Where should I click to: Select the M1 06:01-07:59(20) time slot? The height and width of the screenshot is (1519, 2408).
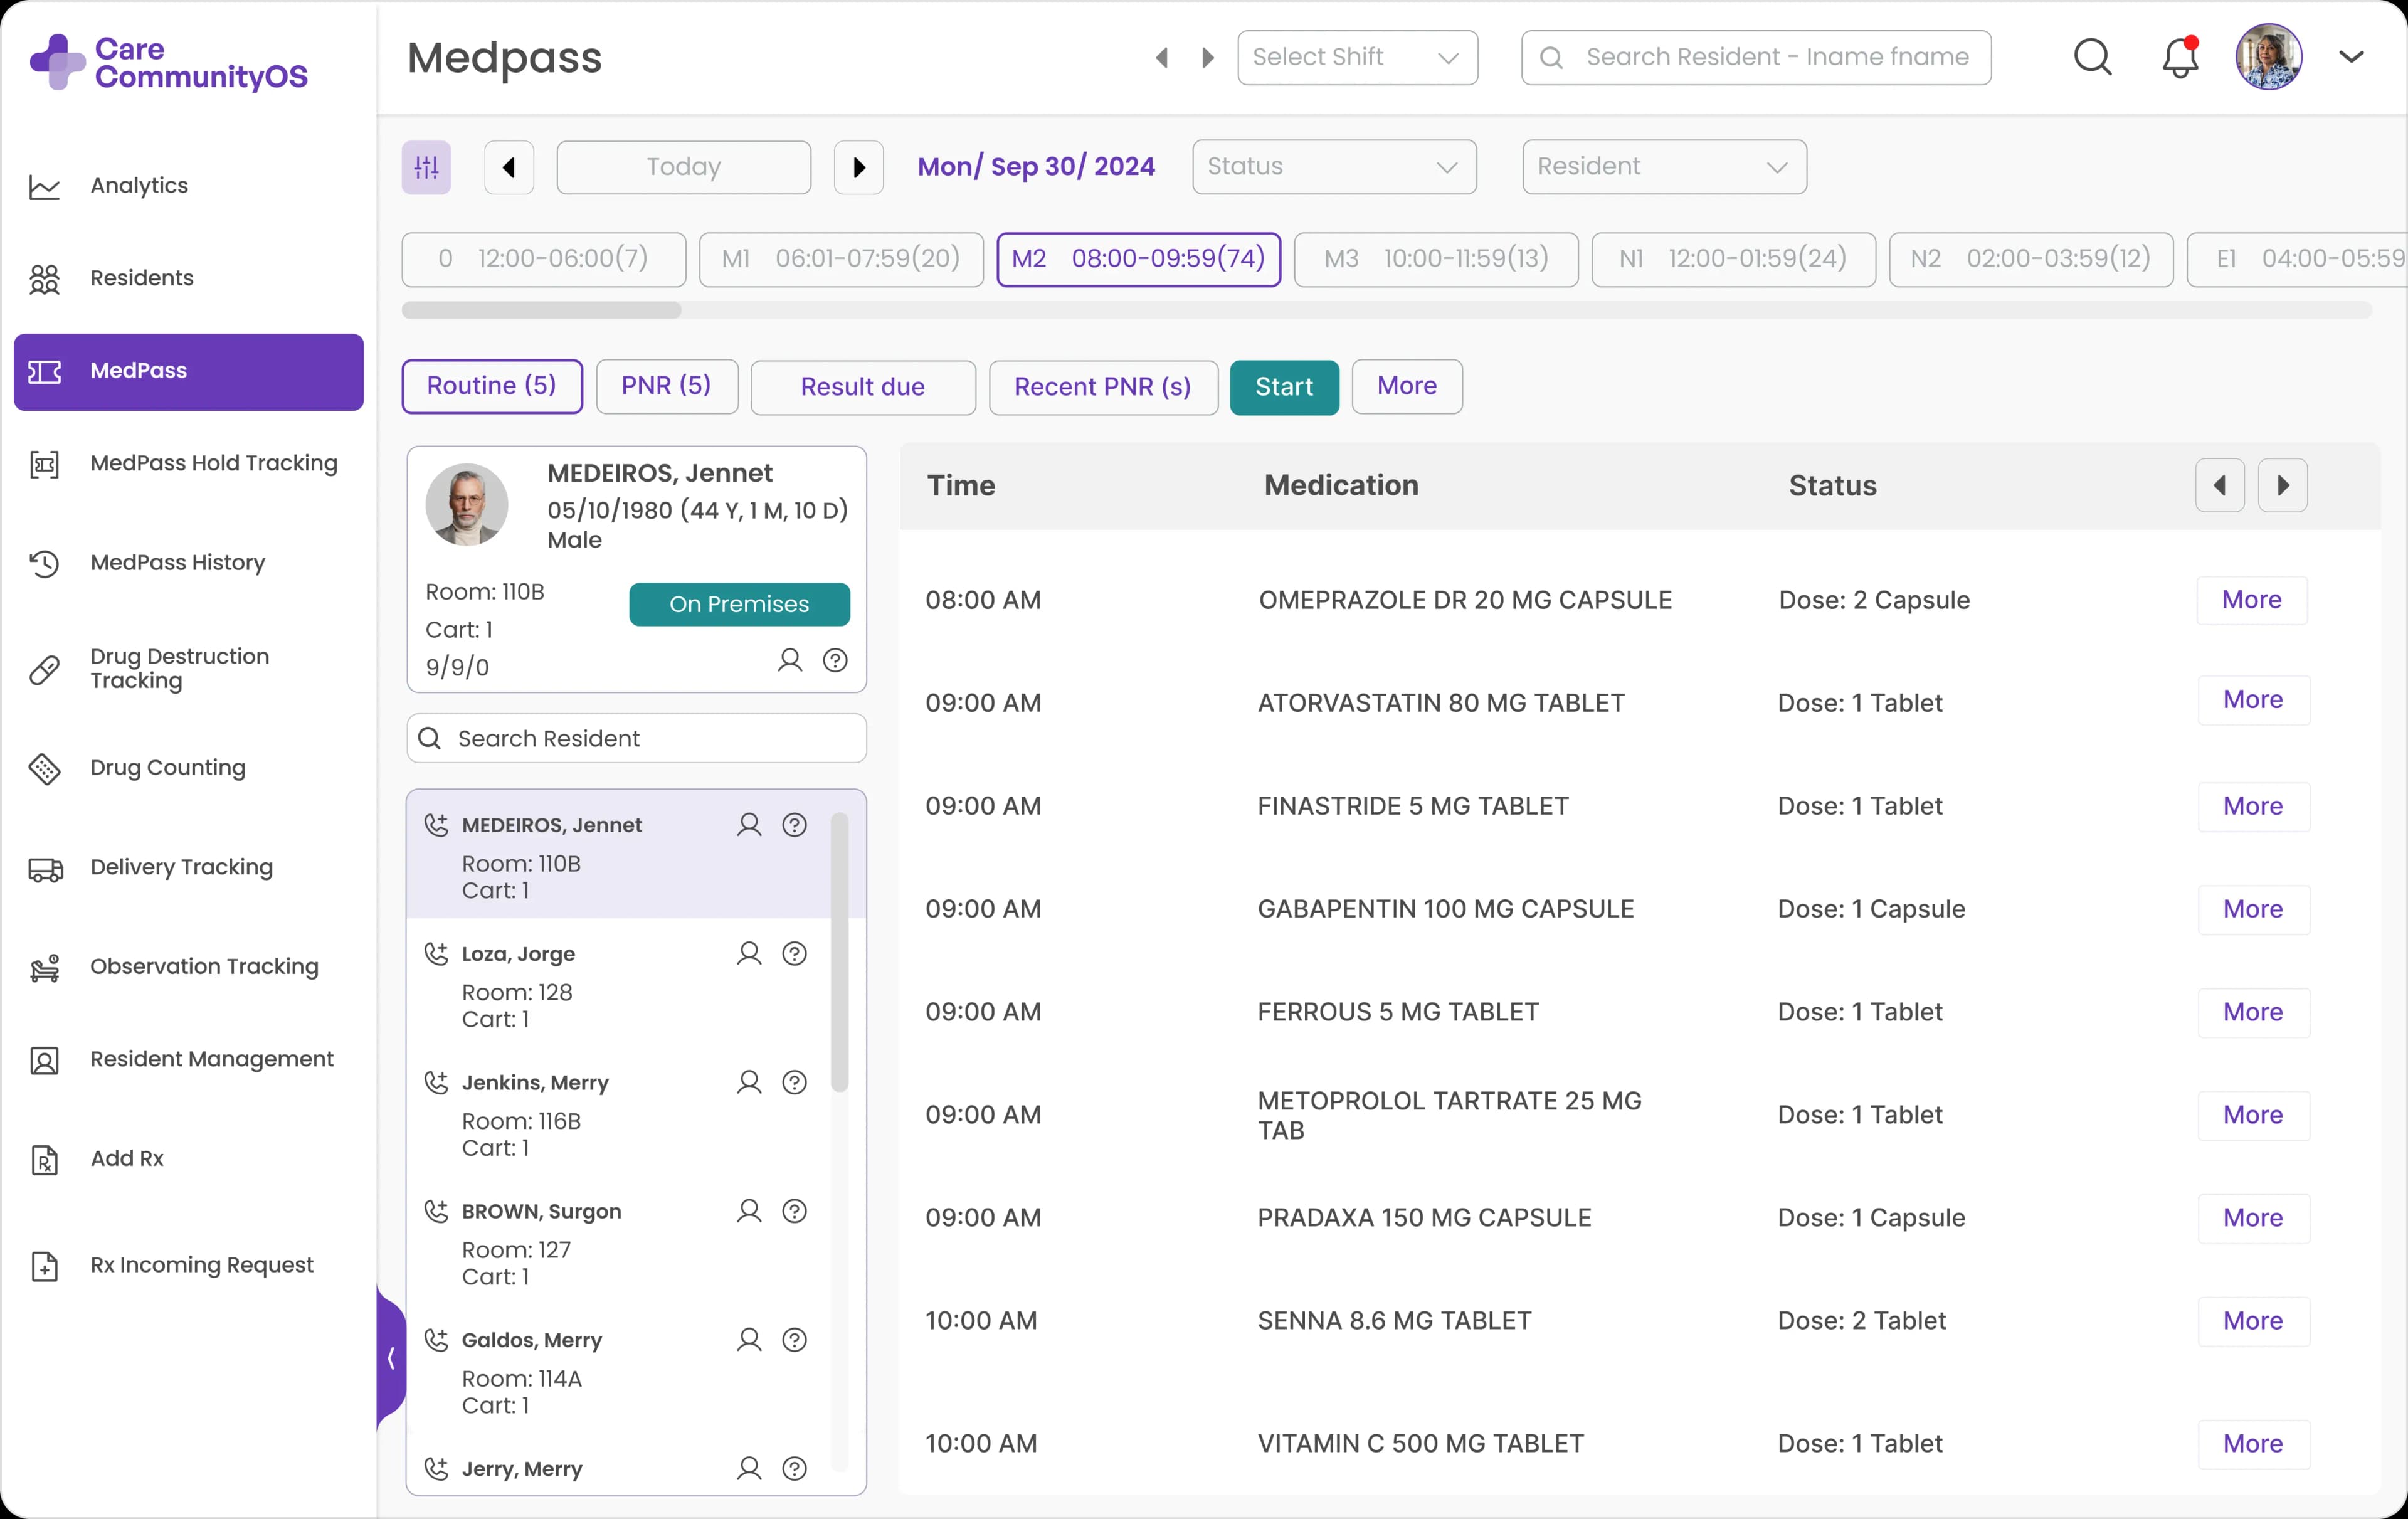coord(841,259)
